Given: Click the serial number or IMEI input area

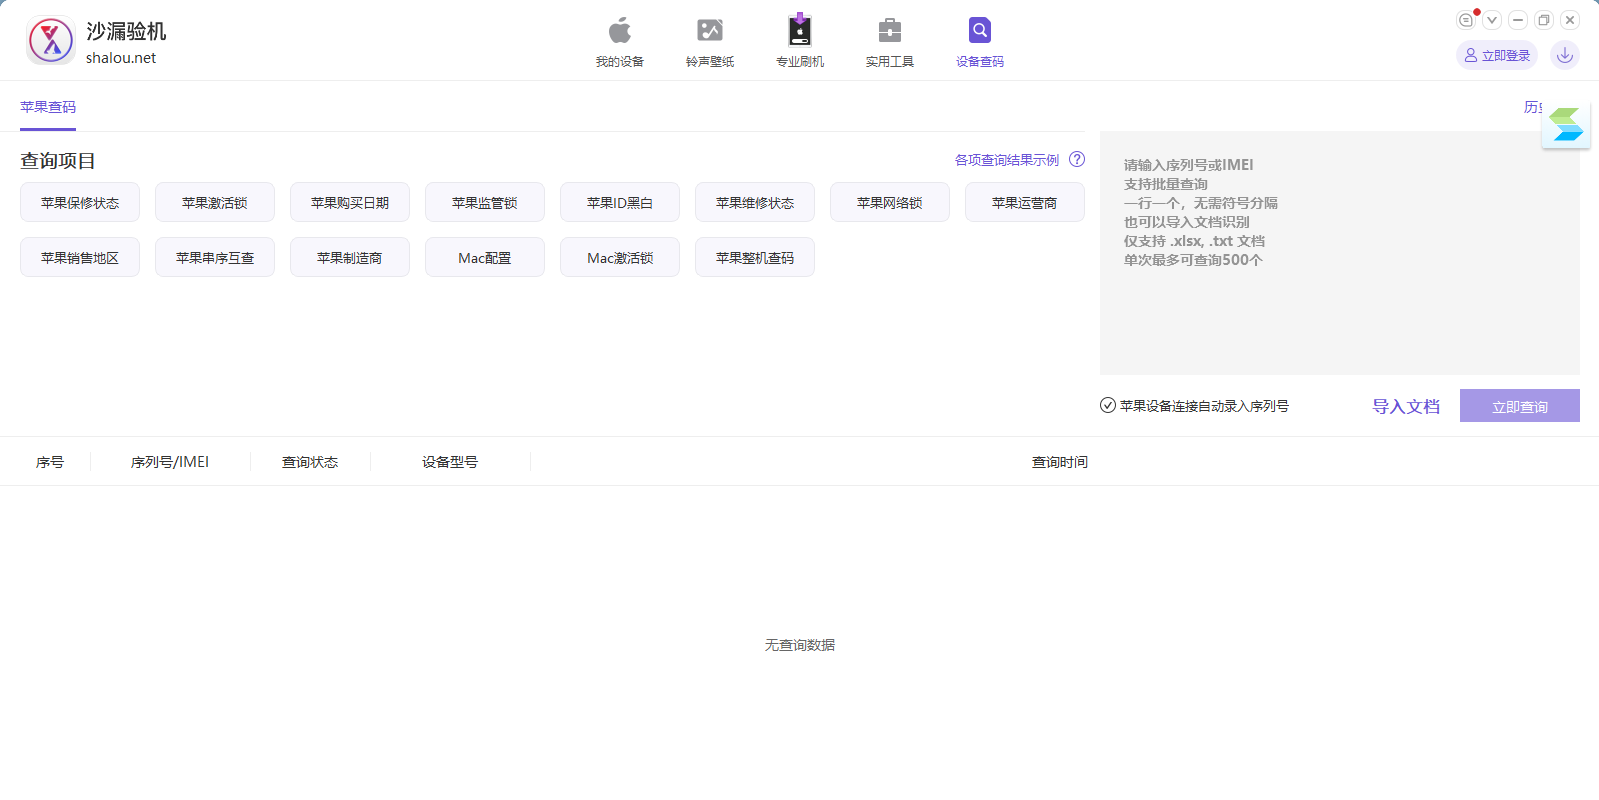Looking at the screenshot, I should (x=1340, y=300).
